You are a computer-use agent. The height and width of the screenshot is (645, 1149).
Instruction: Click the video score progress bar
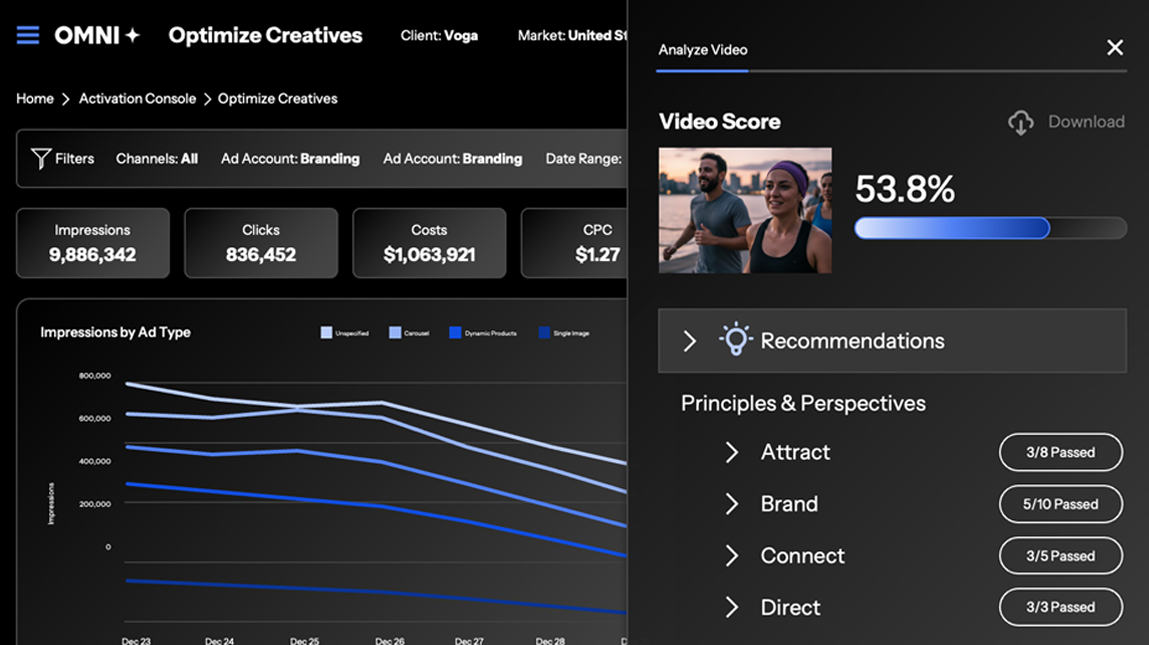pos(990,229)
